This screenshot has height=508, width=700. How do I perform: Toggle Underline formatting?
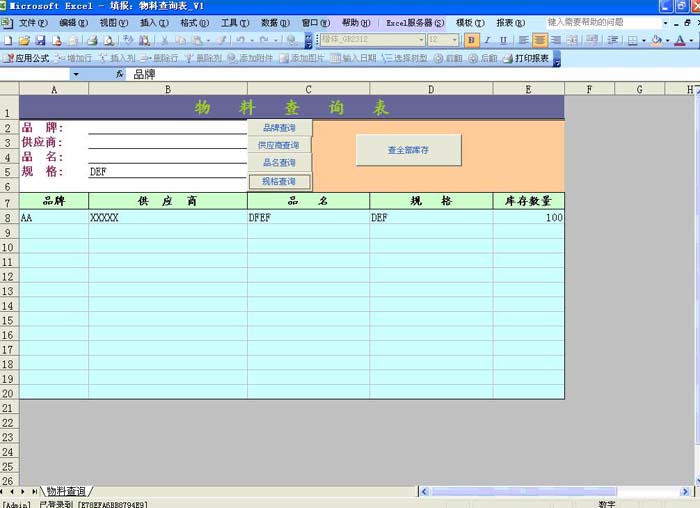coord(502,40)
